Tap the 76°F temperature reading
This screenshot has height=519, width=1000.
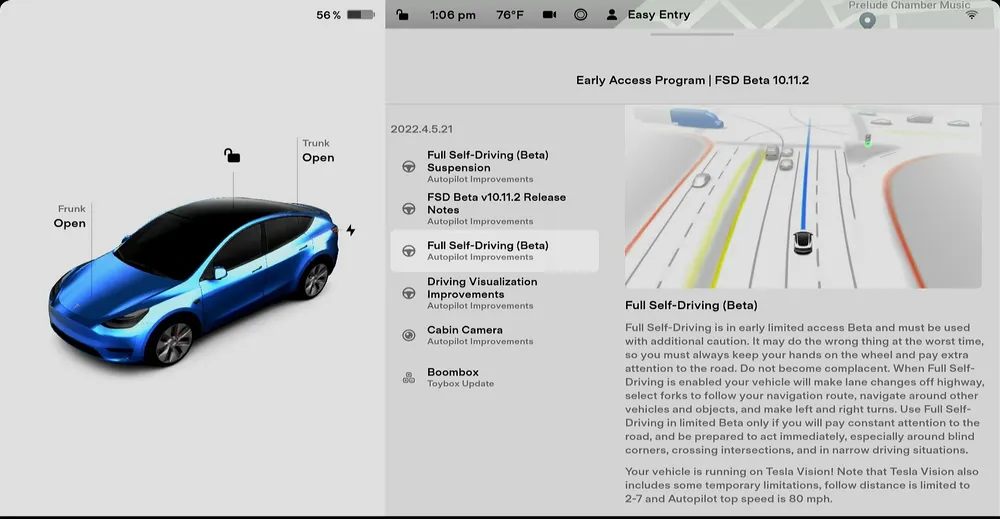click(510, 15)
